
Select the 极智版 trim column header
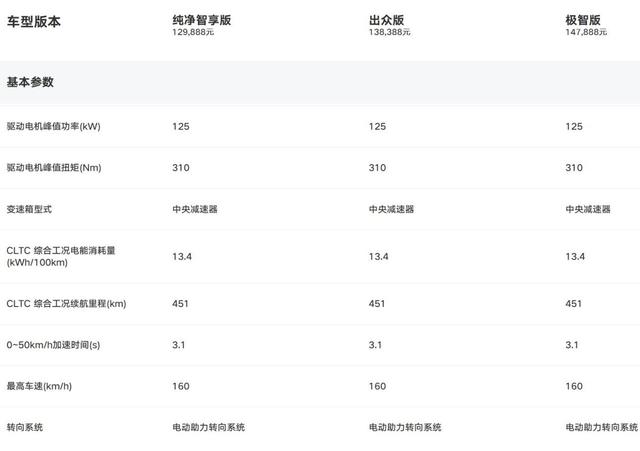tap(583, 20)
